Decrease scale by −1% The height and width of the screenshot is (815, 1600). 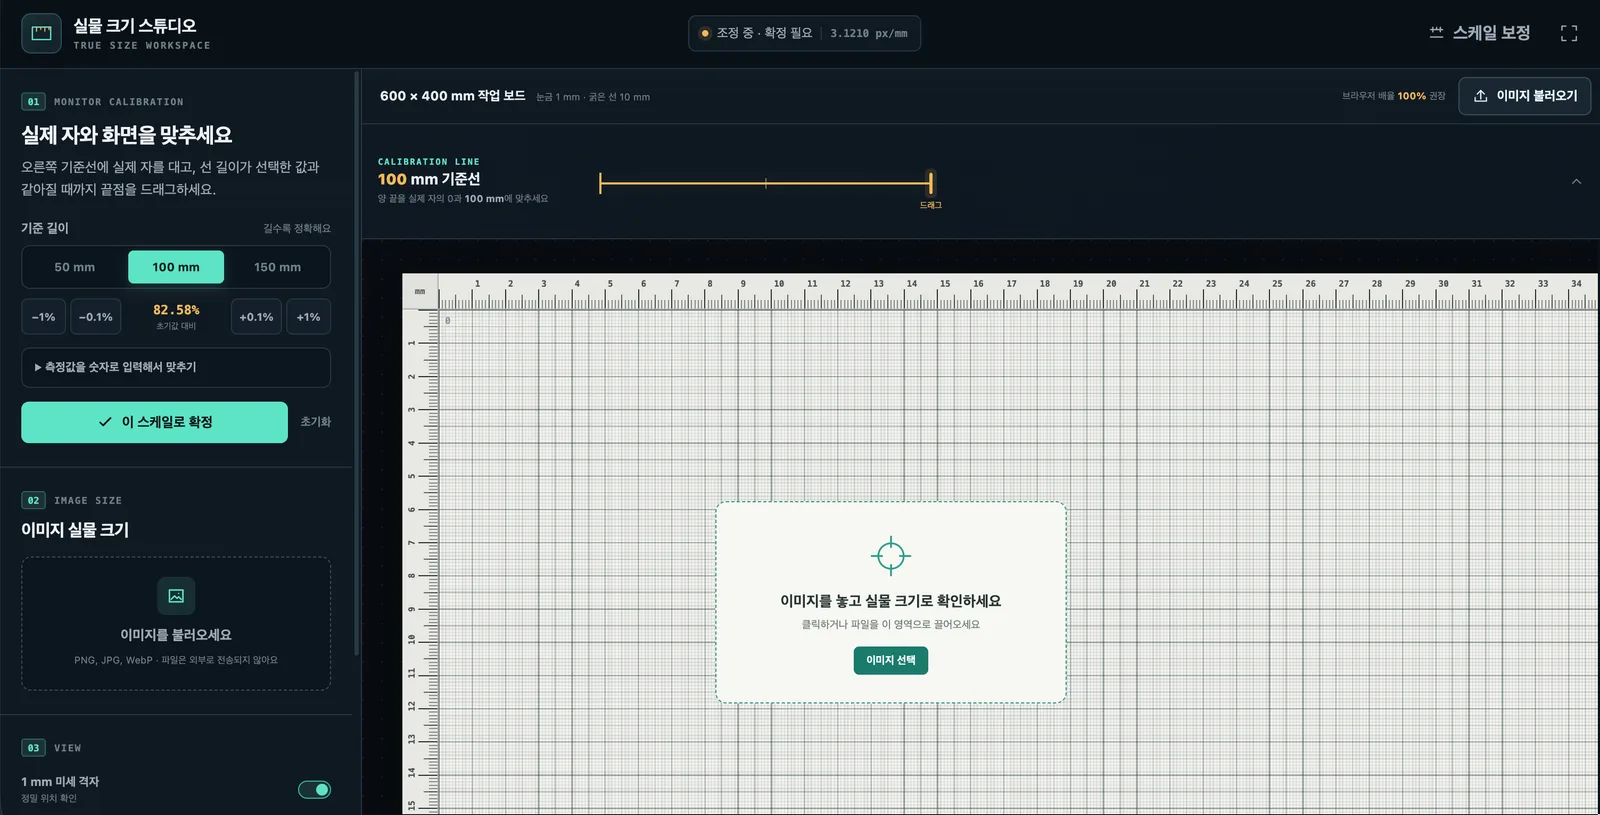pos(43,317)
